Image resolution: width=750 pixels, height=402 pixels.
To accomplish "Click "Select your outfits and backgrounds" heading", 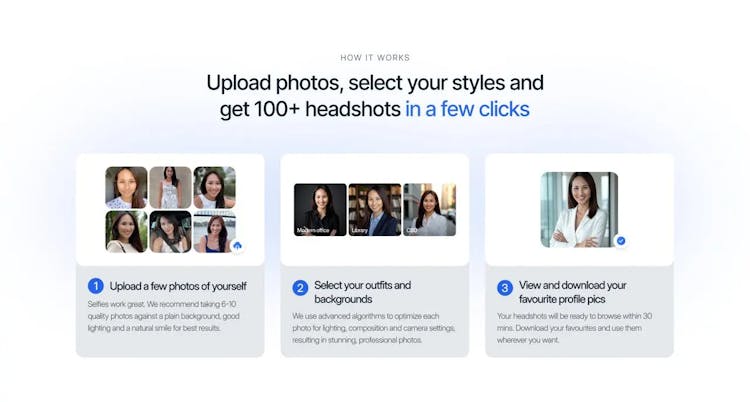I will (363, 292).
